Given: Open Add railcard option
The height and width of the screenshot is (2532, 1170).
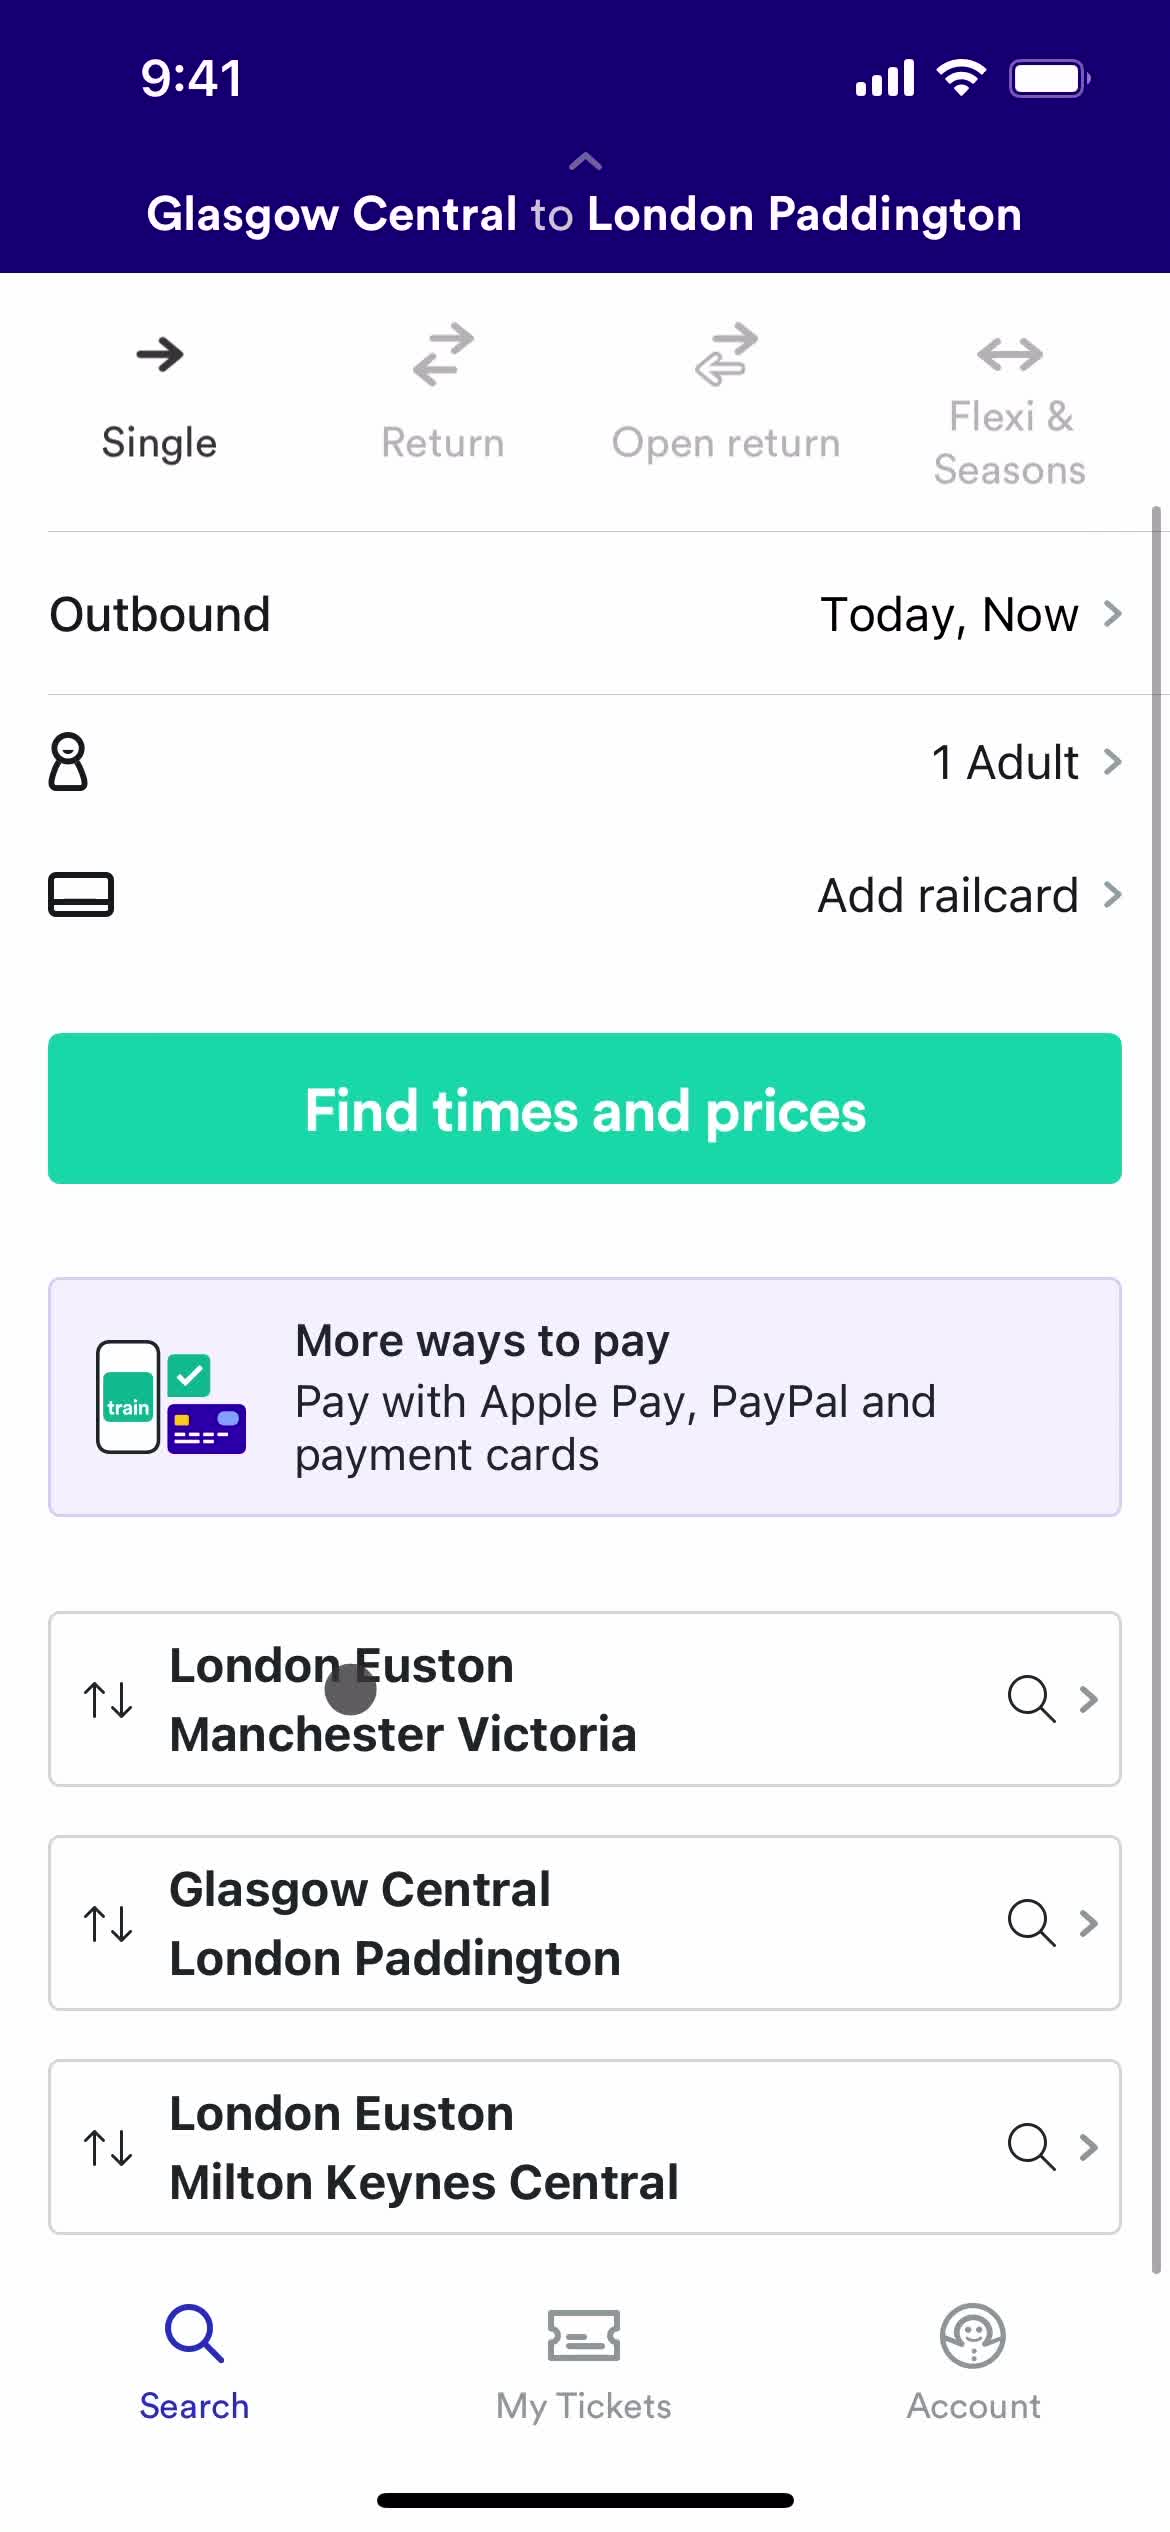Looking at the screenshot, I should click(x=585, y=894).
